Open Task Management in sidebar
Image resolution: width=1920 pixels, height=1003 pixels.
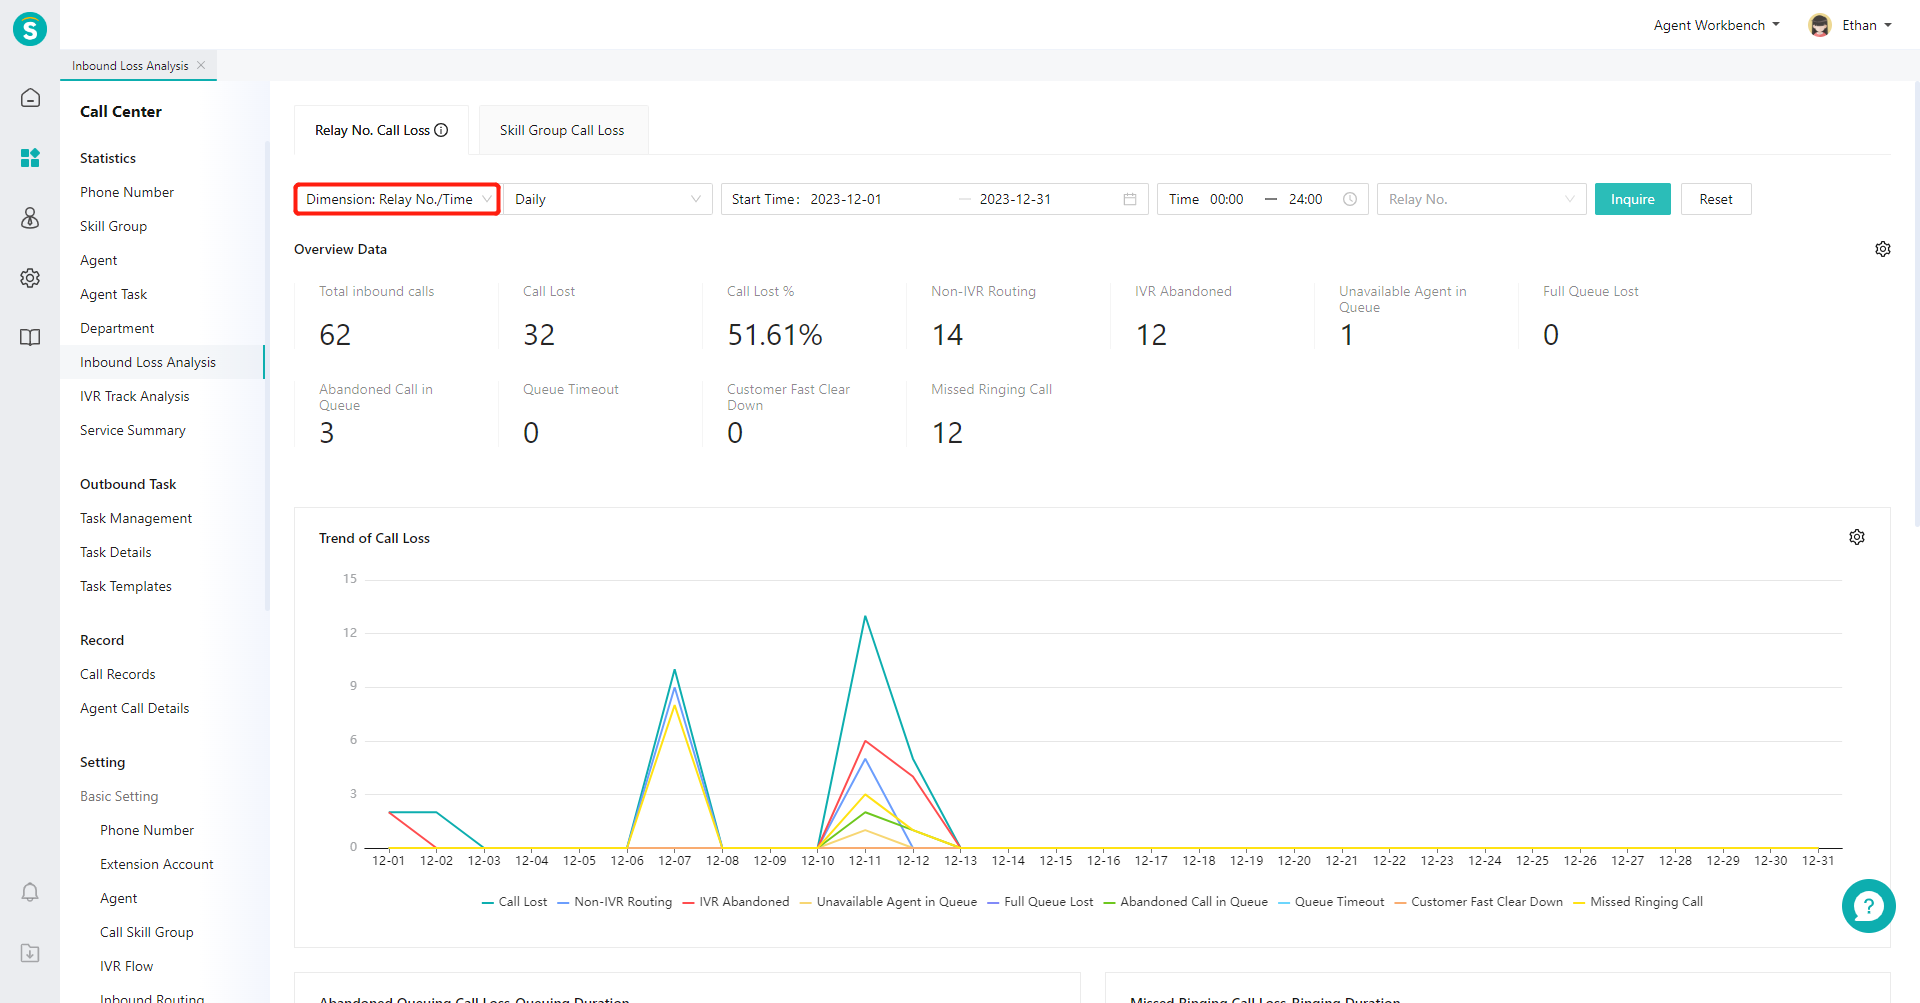pyautogui.click(x=136, y=518)
